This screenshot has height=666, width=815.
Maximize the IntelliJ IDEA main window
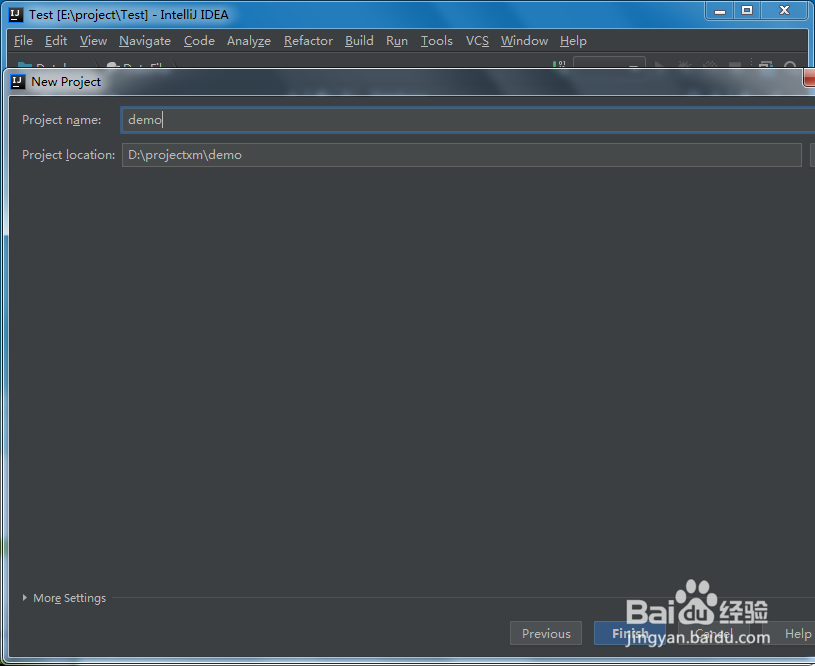[x=747, y=11]
